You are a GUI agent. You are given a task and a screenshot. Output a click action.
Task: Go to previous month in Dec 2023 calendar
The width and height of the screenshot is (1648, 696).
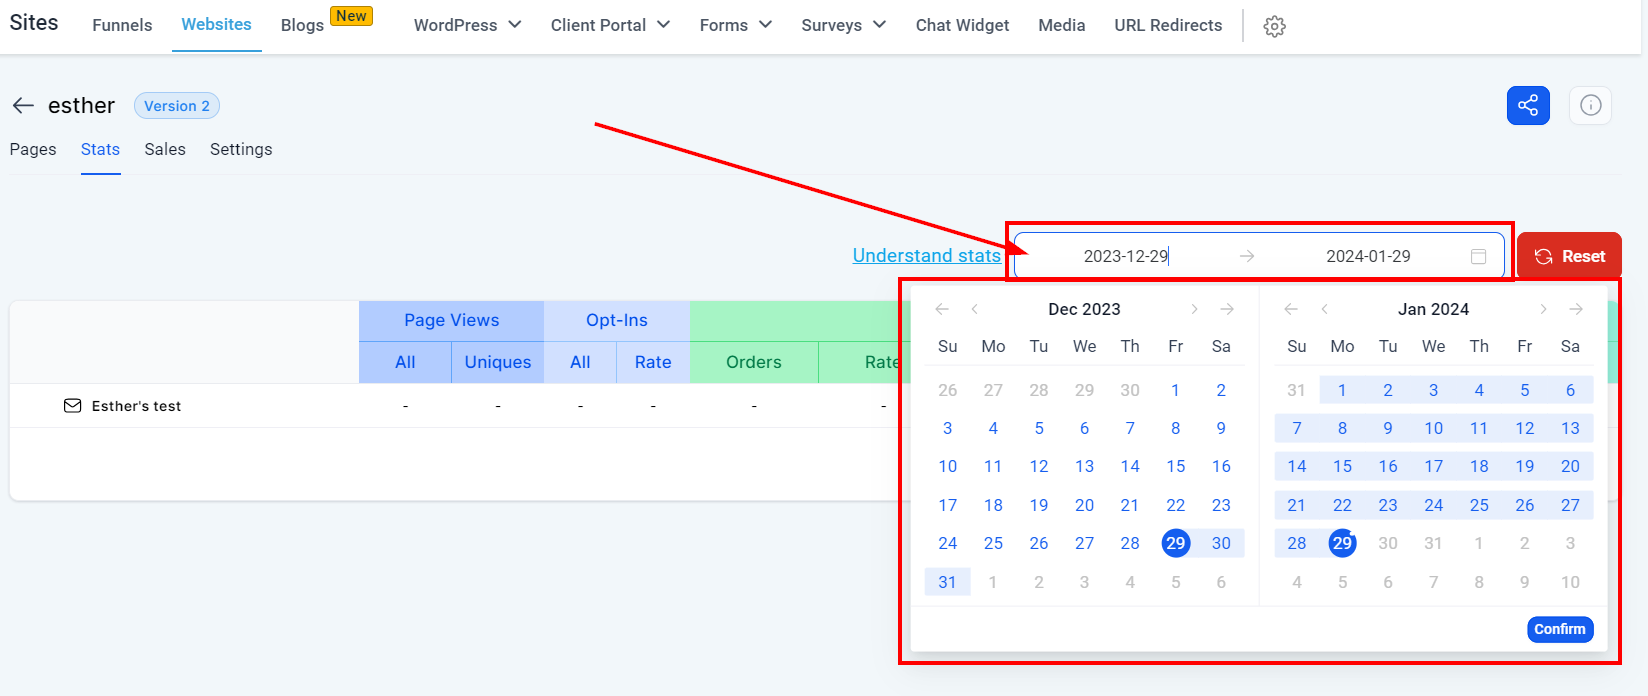974,309
